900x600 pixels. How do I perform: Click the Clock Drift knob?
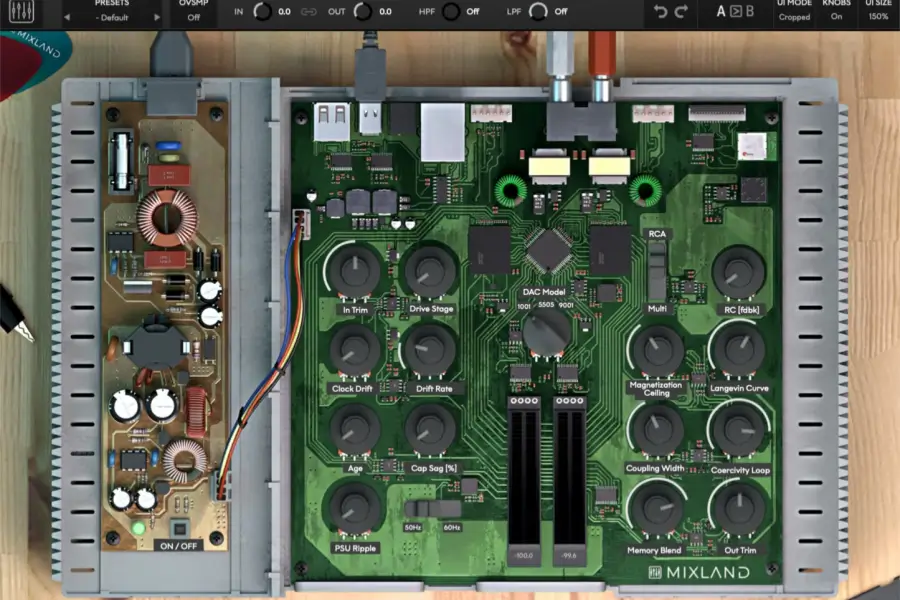click(x=355, y=350)
